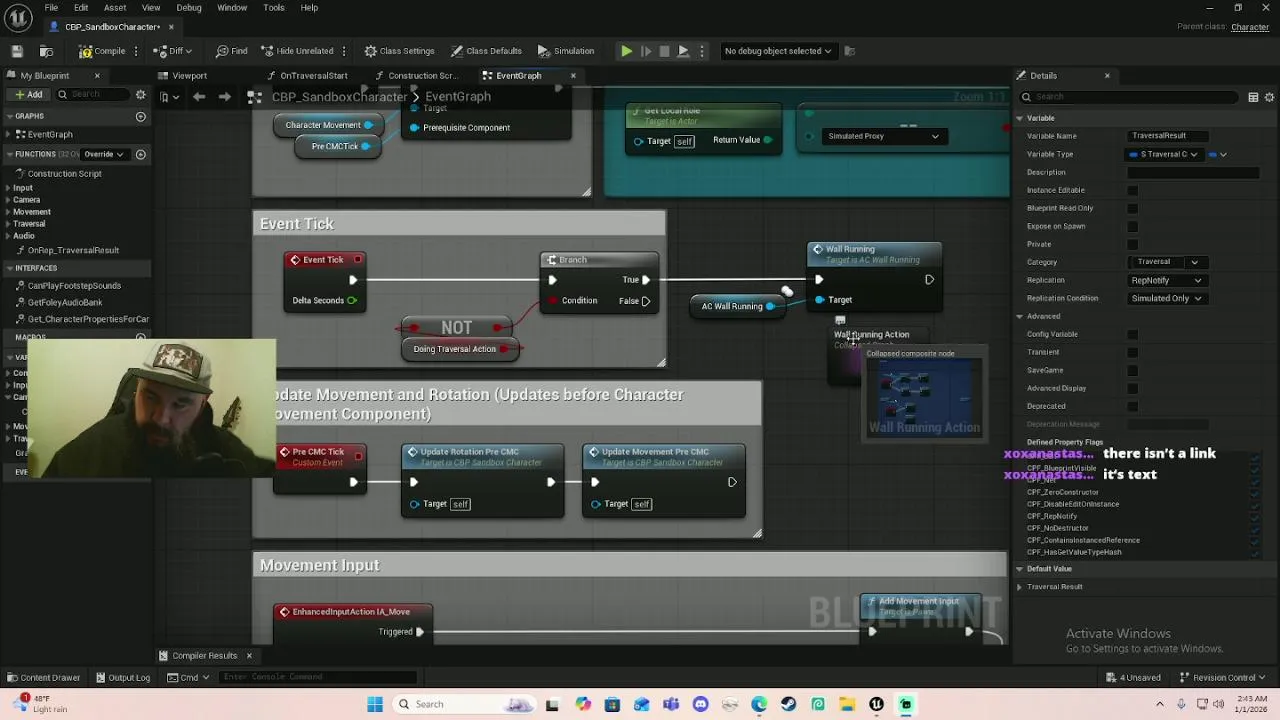Screen dimensions: 1280x720
Task: Open the function Override dropdown
Action: click(x=103, y=154)
